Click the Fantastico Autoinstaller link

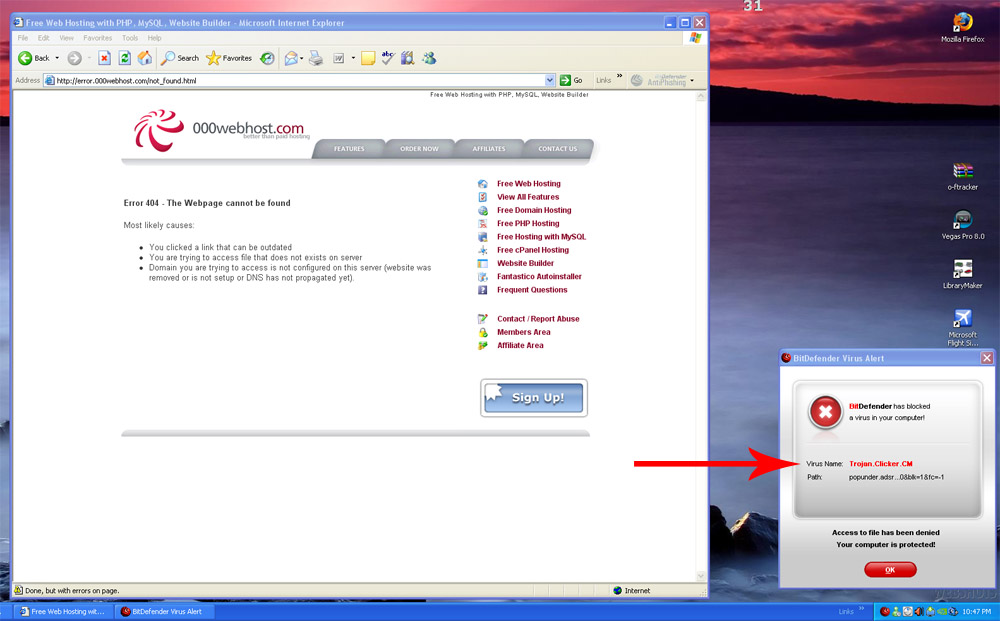coord(539,277)
